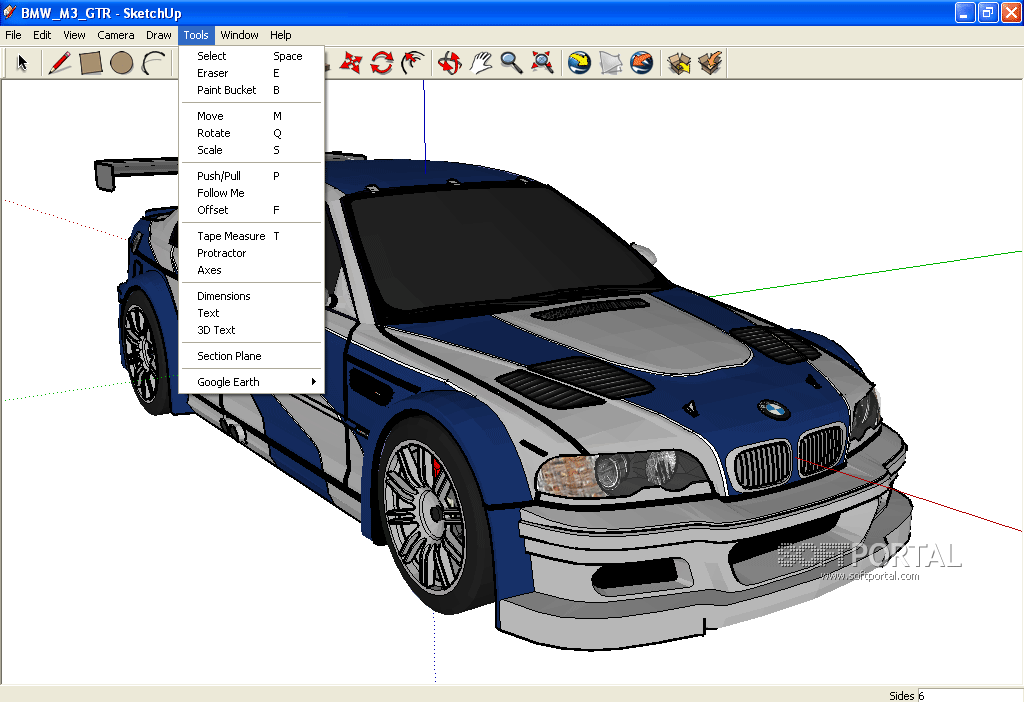1024x702 pixels.
Task: Choose Protractor from the Tools menu
Action: tap(251, 253)
